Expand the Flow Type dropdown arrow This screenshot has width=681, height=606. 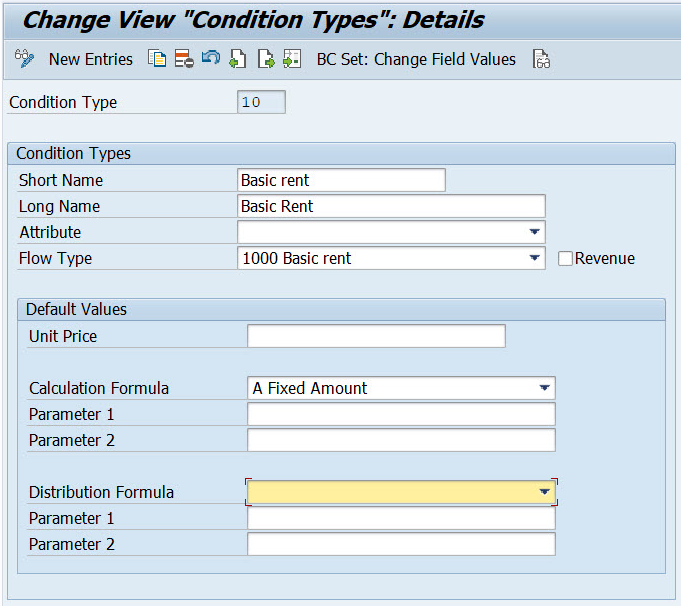[535, 258]
